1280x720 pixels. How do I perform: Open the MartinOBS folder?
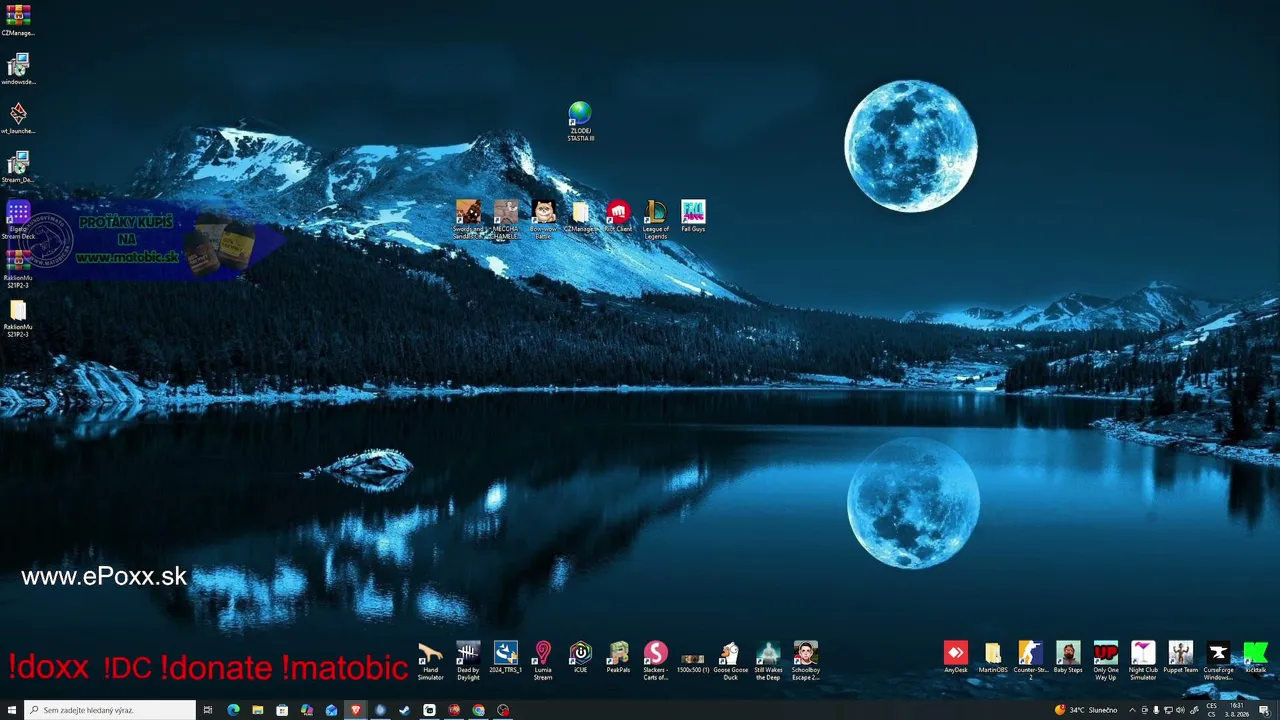coord(993,658)
